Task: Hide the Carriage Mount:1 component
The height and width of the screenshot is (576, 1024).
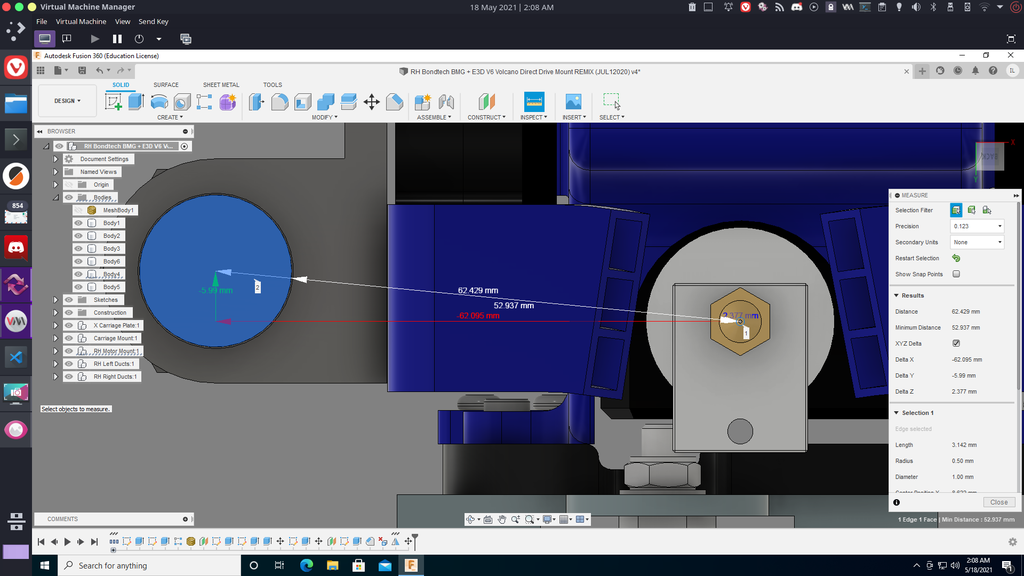Action: point(69,338)
